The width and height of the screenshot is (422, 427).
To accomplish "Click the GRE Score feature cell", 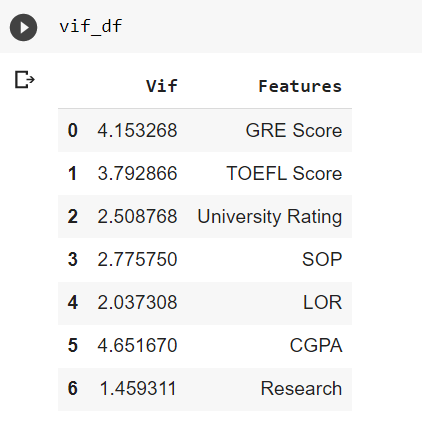I will pos(294,130).
